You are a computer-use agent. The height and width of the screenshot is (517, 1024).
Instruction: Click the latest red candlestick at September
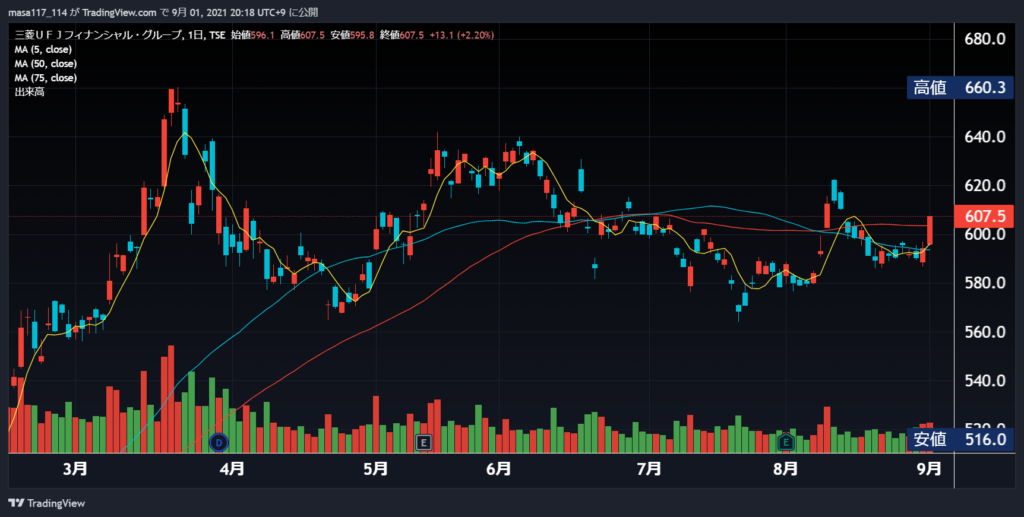pos(929,230)
